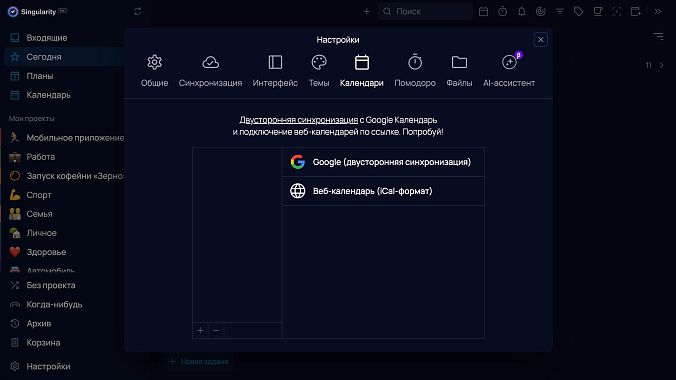Close the Настройки dialog
The width and height of the screenshot is (676, 380).
(x=540, y=40)
